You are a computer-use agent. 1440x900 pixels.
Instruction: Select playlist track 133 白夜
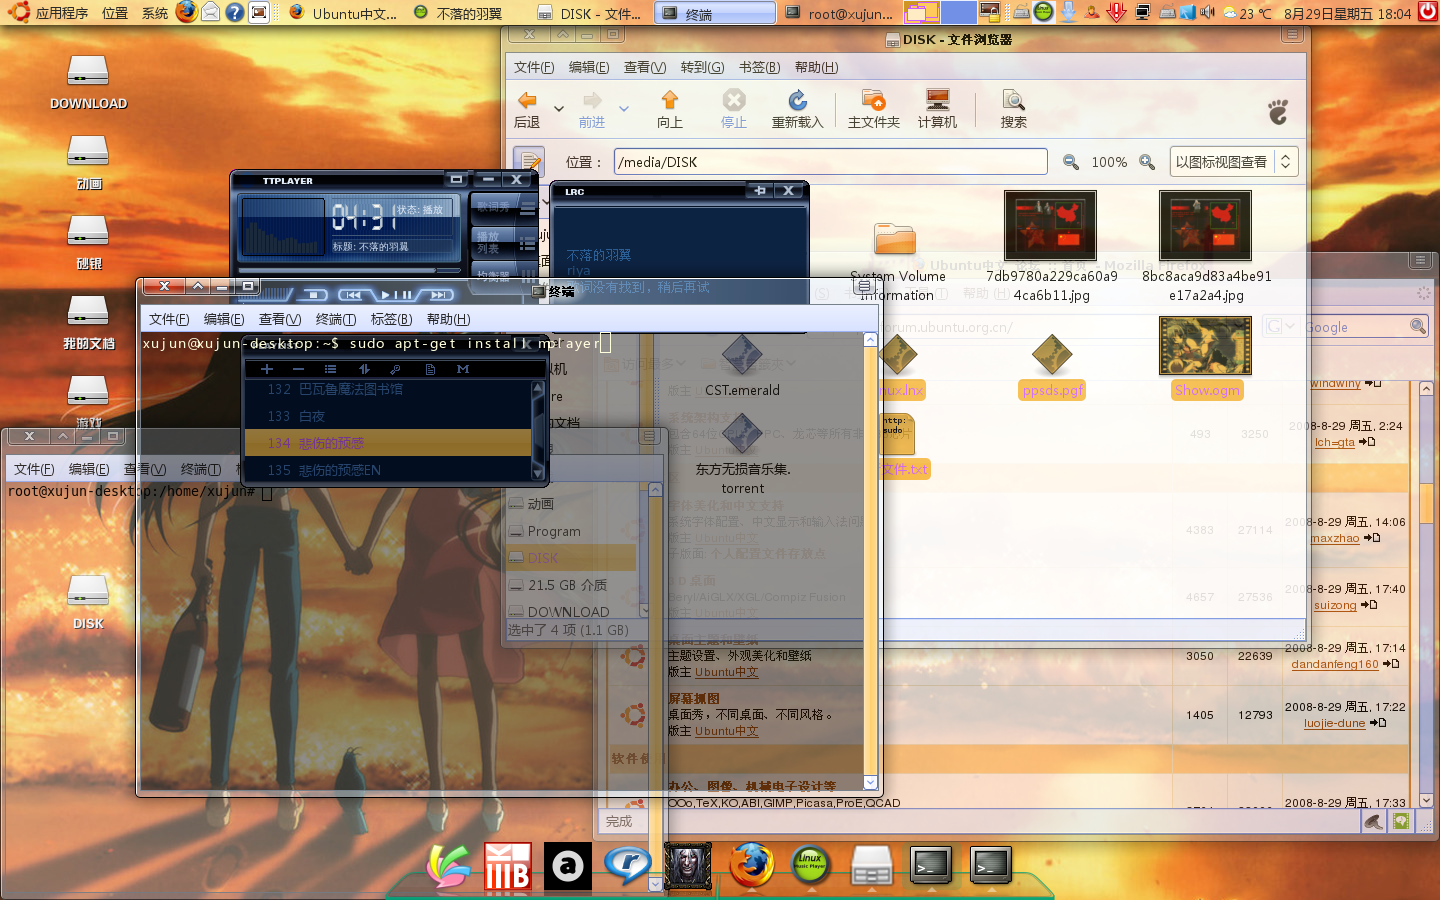388,416
